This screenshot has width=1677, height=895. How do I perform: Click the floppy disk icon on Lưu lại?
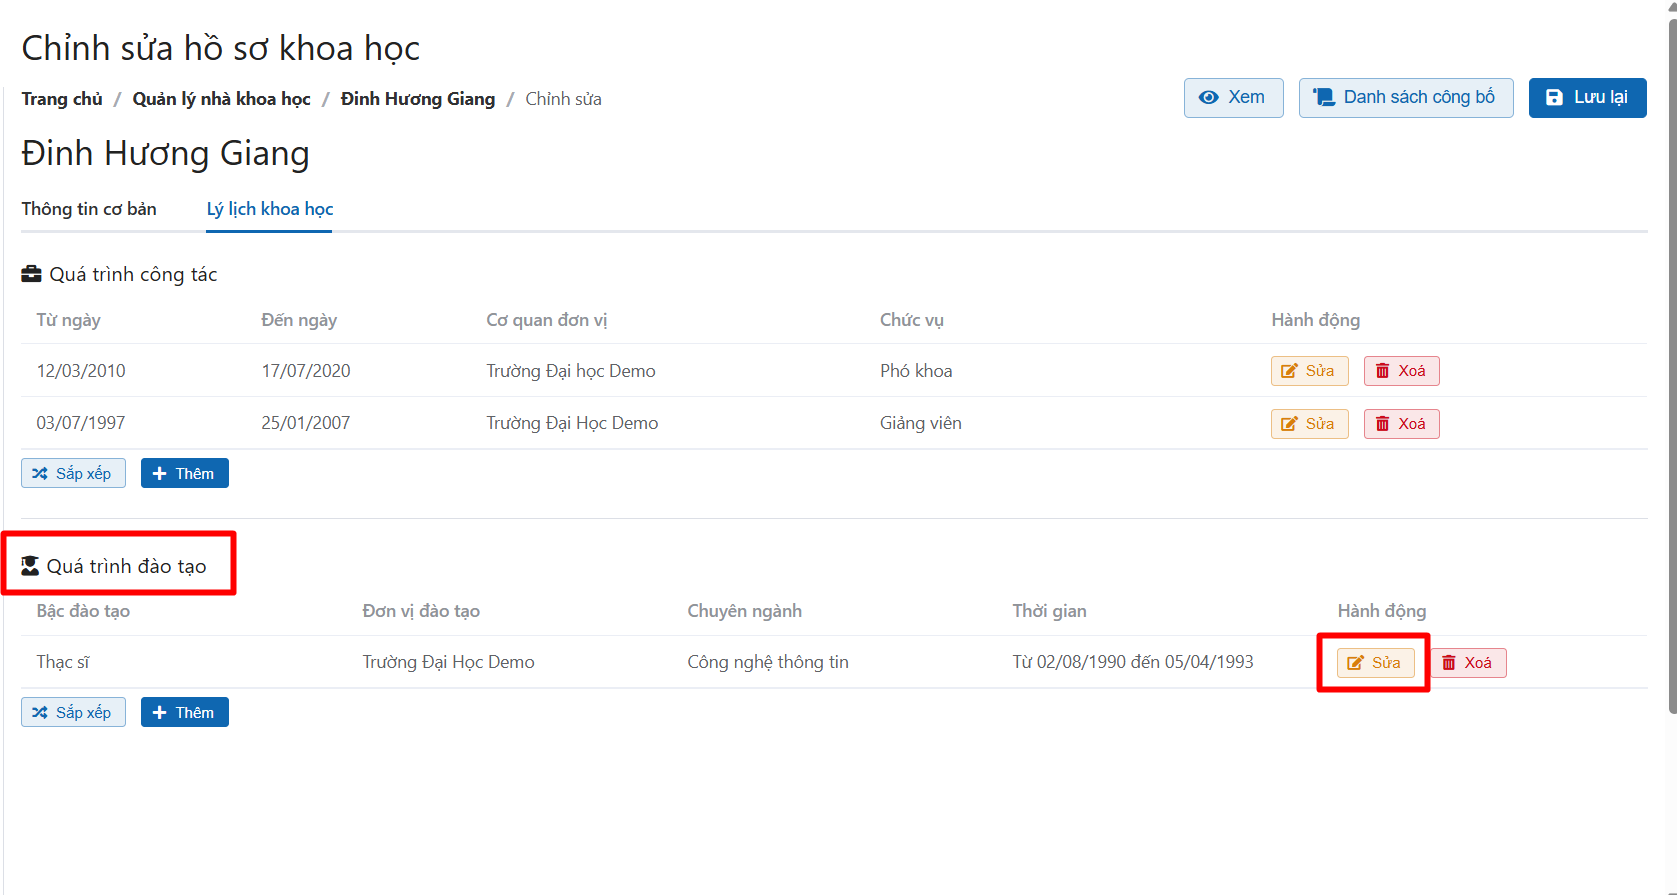coord(1554,98)
